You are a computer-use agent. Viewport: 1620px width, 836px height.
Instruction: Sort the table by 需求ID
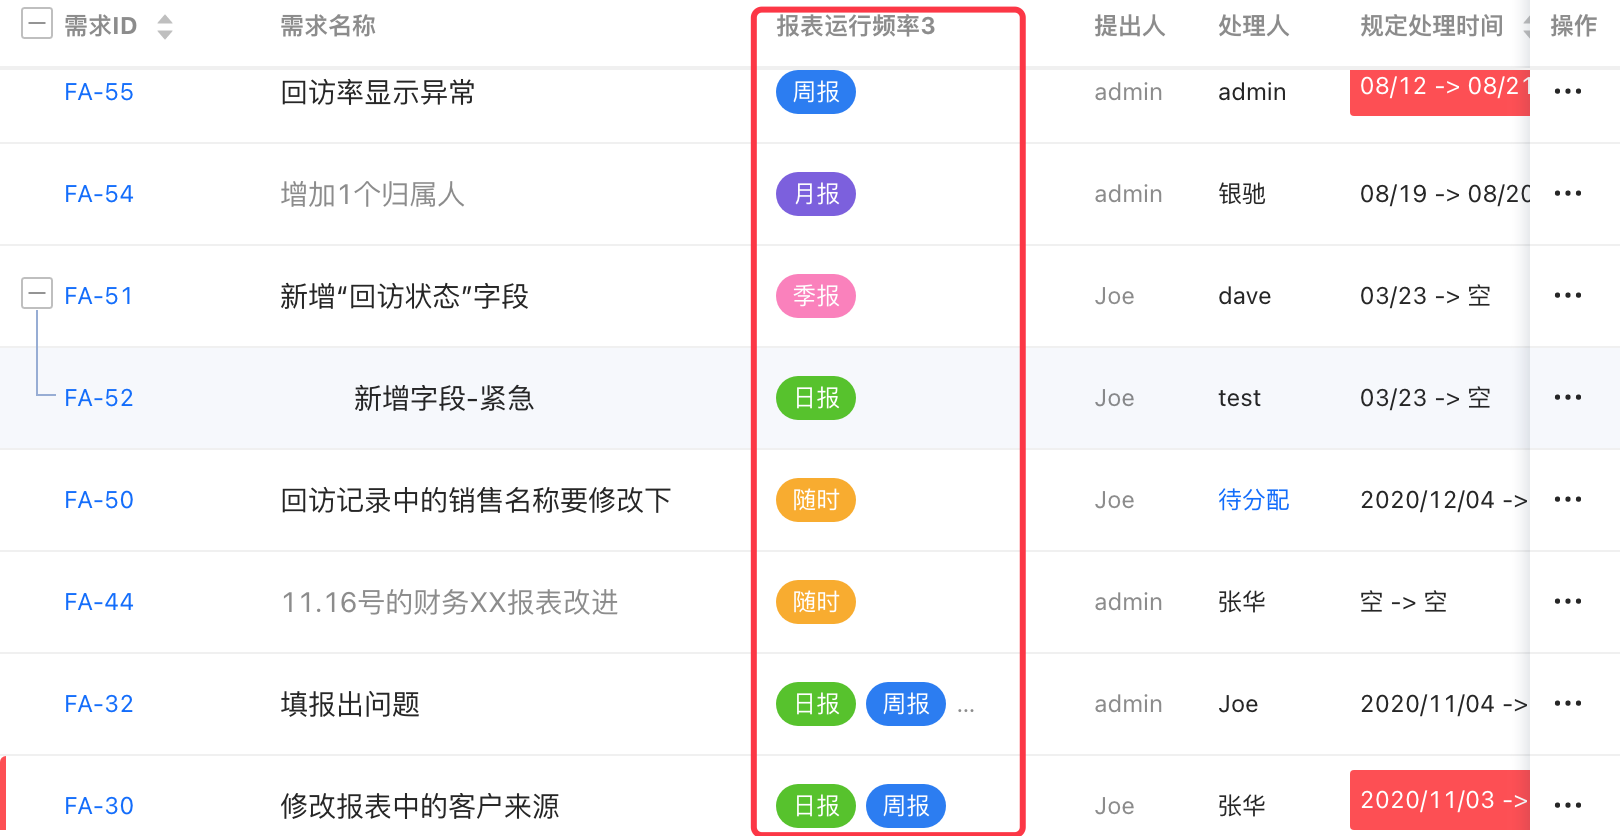point(165,27)
